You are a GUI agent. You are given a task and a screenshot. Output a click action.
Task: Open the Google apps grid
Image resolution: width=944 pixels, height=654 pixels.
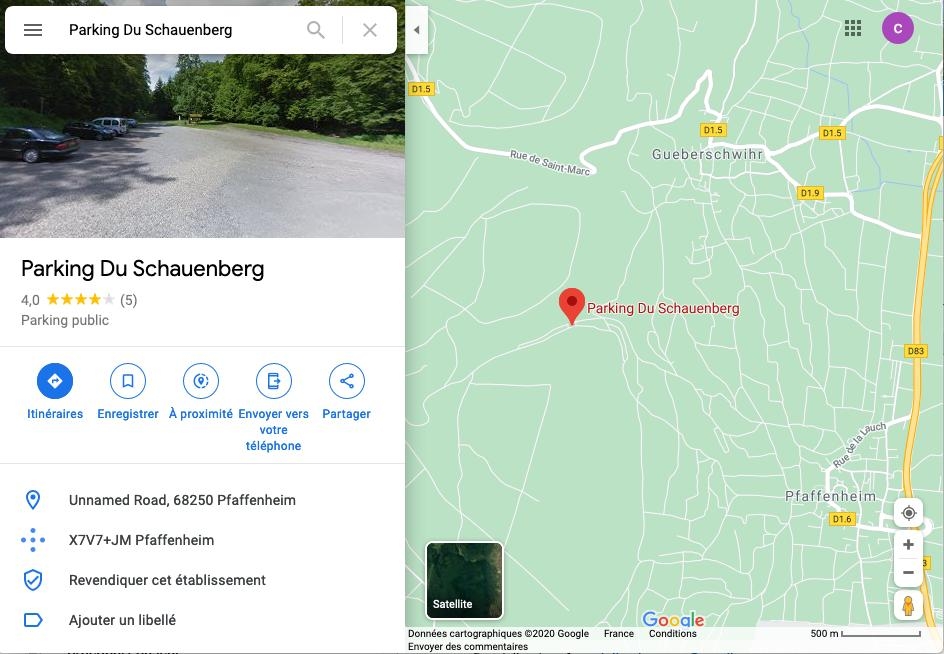coord(852,28)
